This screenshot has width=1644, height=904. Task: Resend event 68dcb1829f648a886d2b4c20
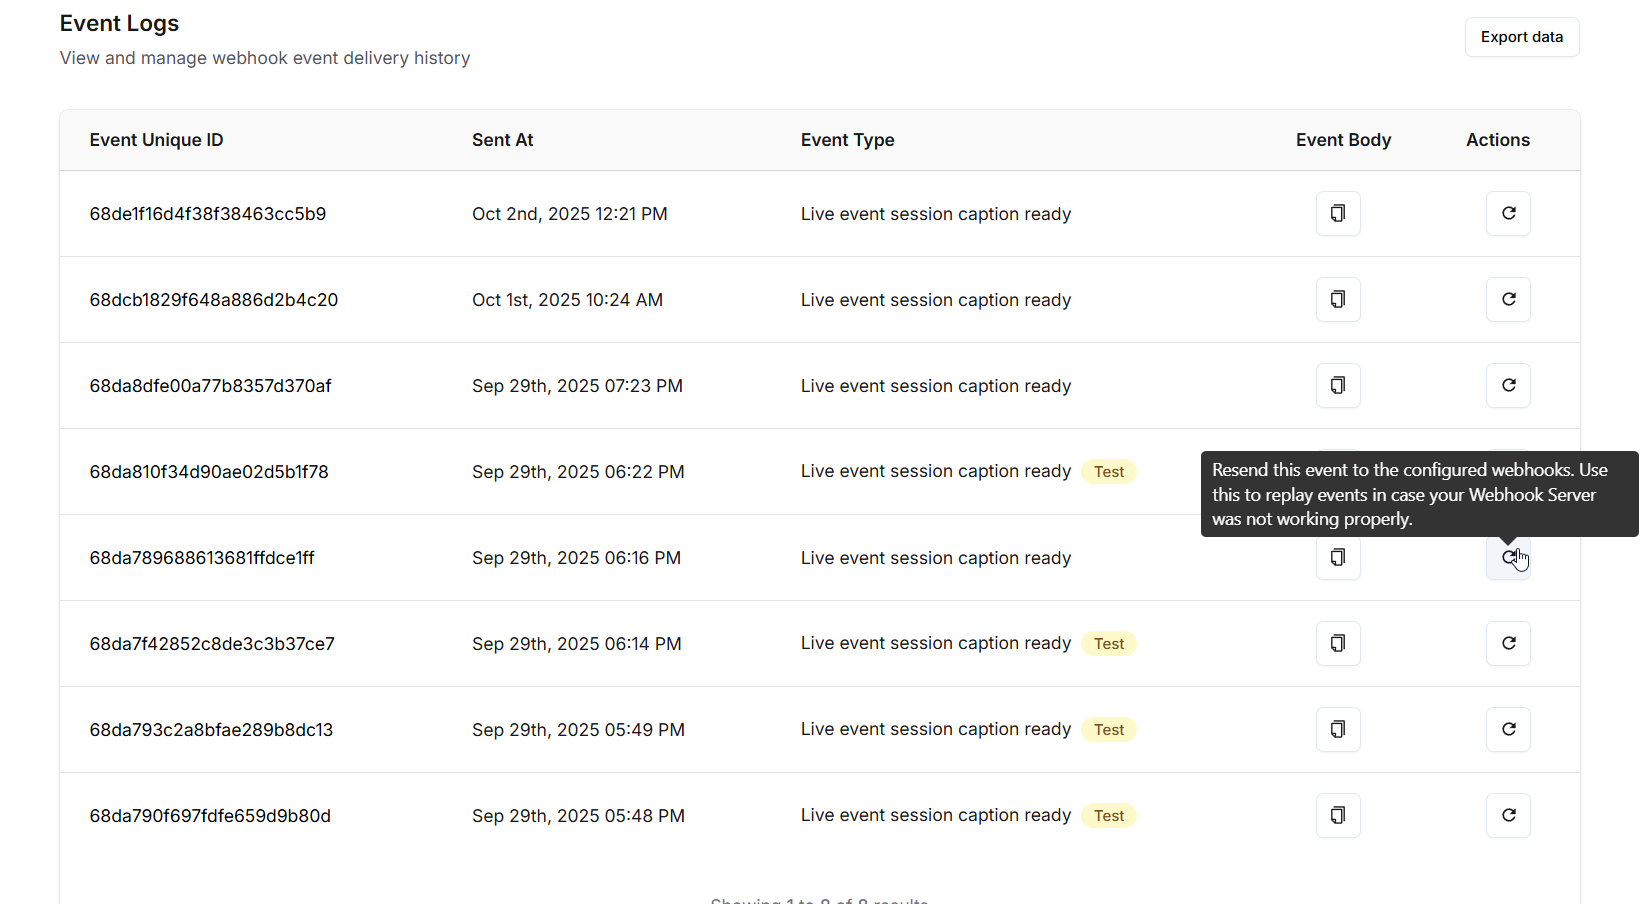1508,300
